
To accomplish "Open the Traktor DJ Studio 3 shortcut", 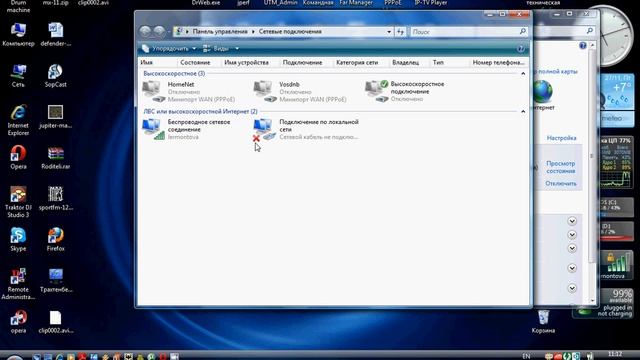I will click(18, 202).
